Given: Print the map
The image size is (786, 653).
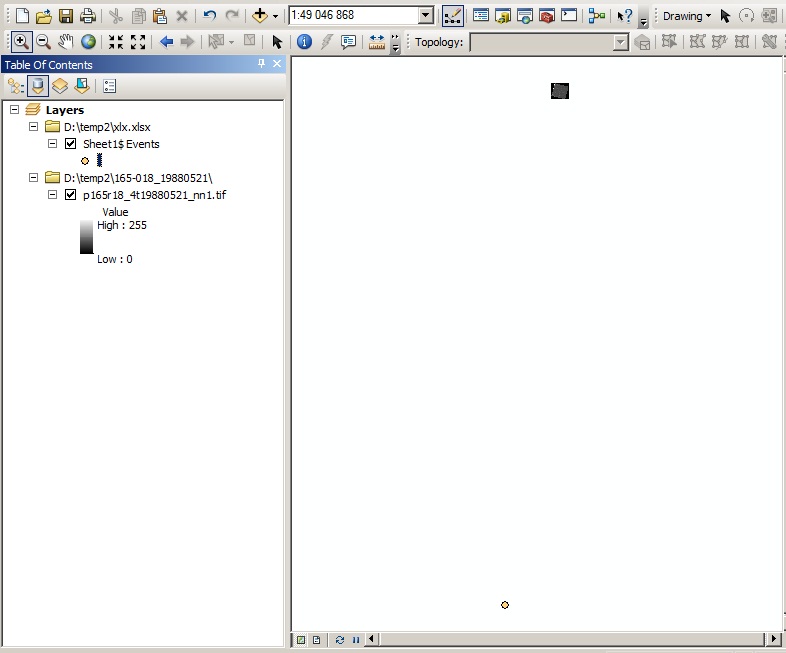Looking at the screenshot, I should [88, 16].
